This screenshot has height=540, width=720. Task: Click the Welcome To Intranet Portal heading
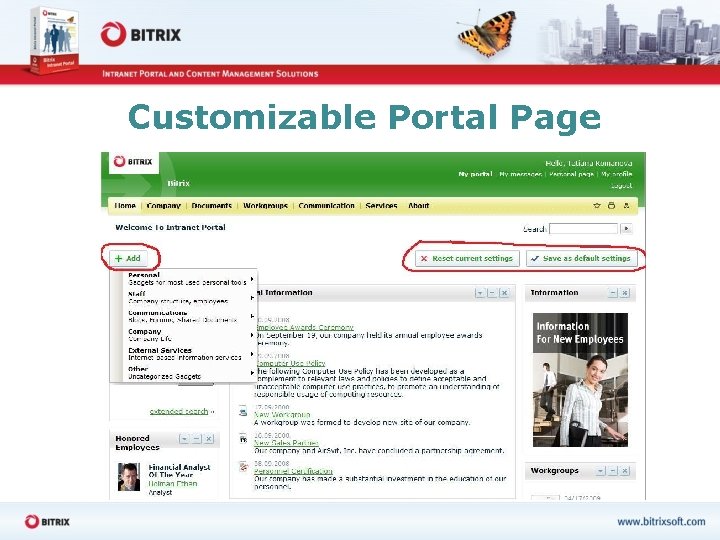point(170,227)
